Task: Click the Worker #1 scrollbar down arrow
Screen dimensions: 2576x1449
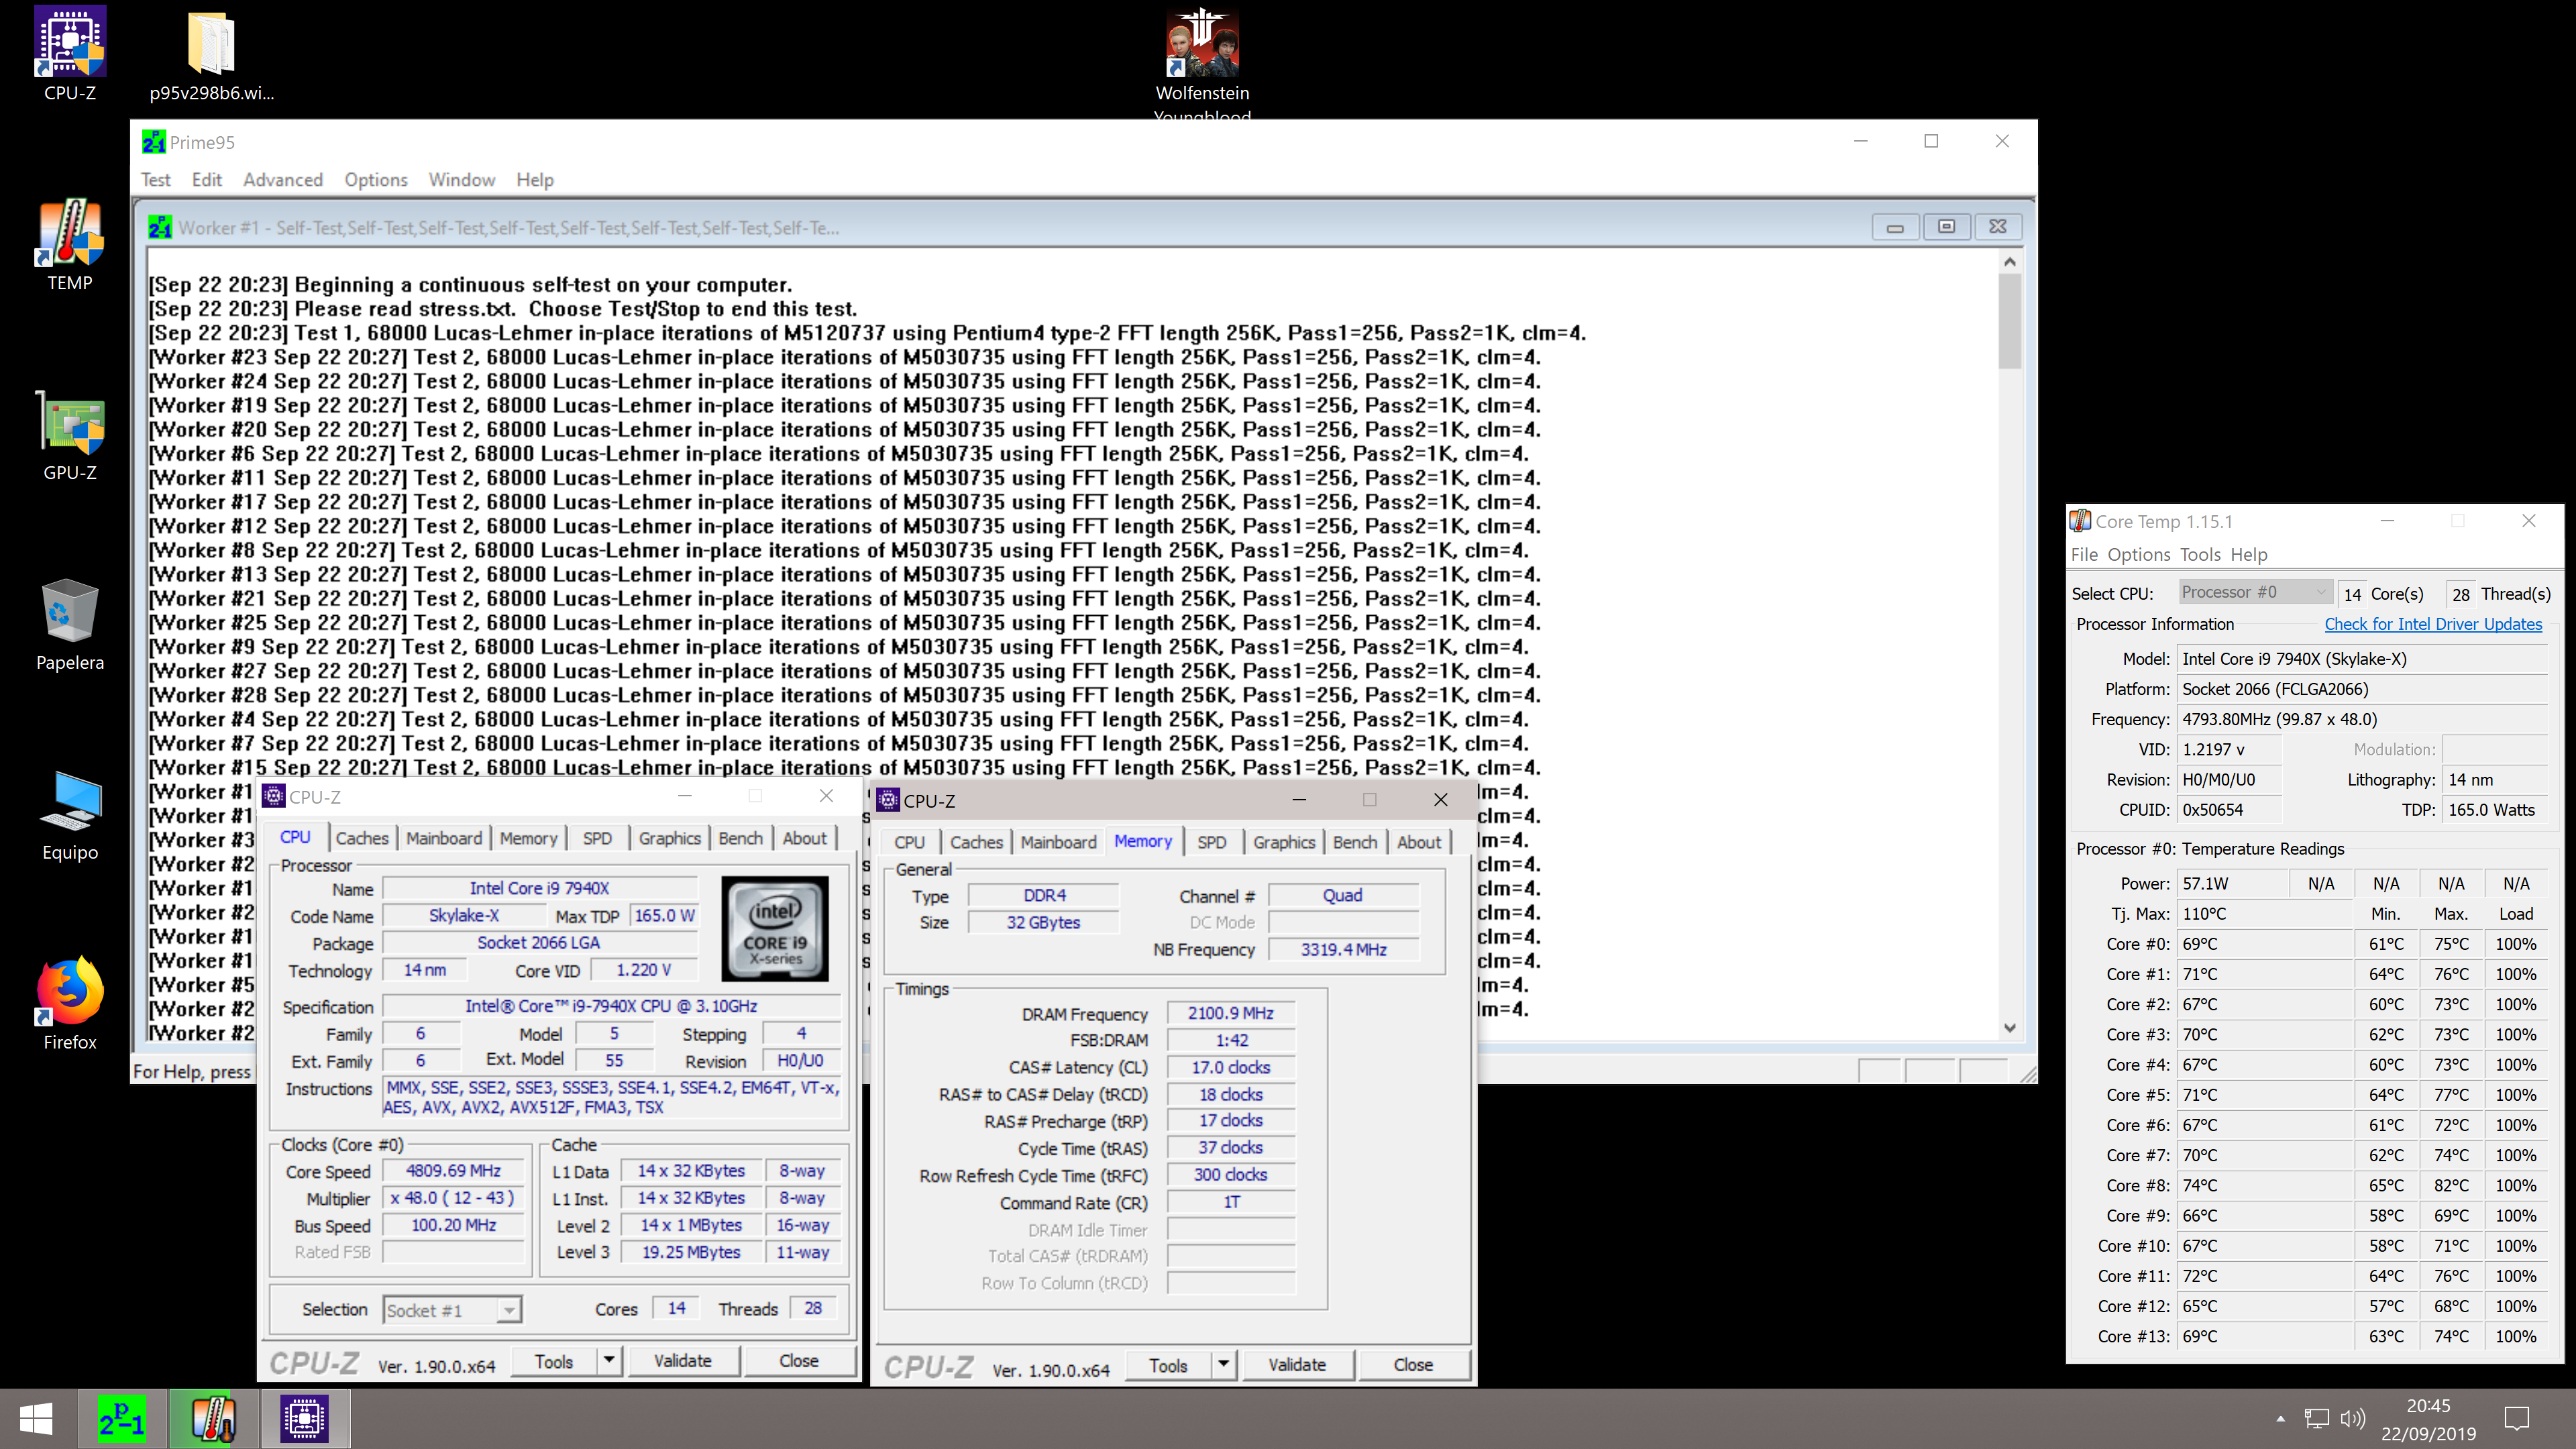Action: tap(2009, 1028)
